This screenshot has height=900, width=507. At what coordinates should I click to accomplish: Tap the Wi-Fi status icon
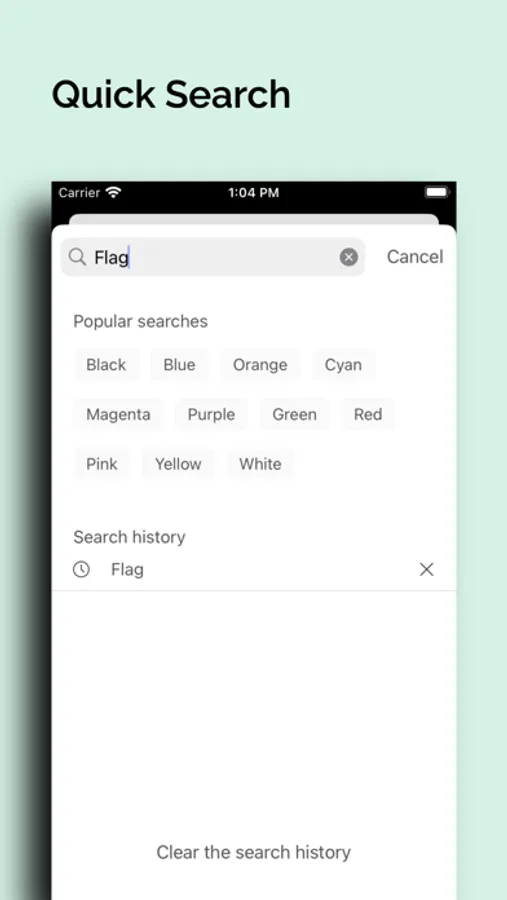pos(114,193)
